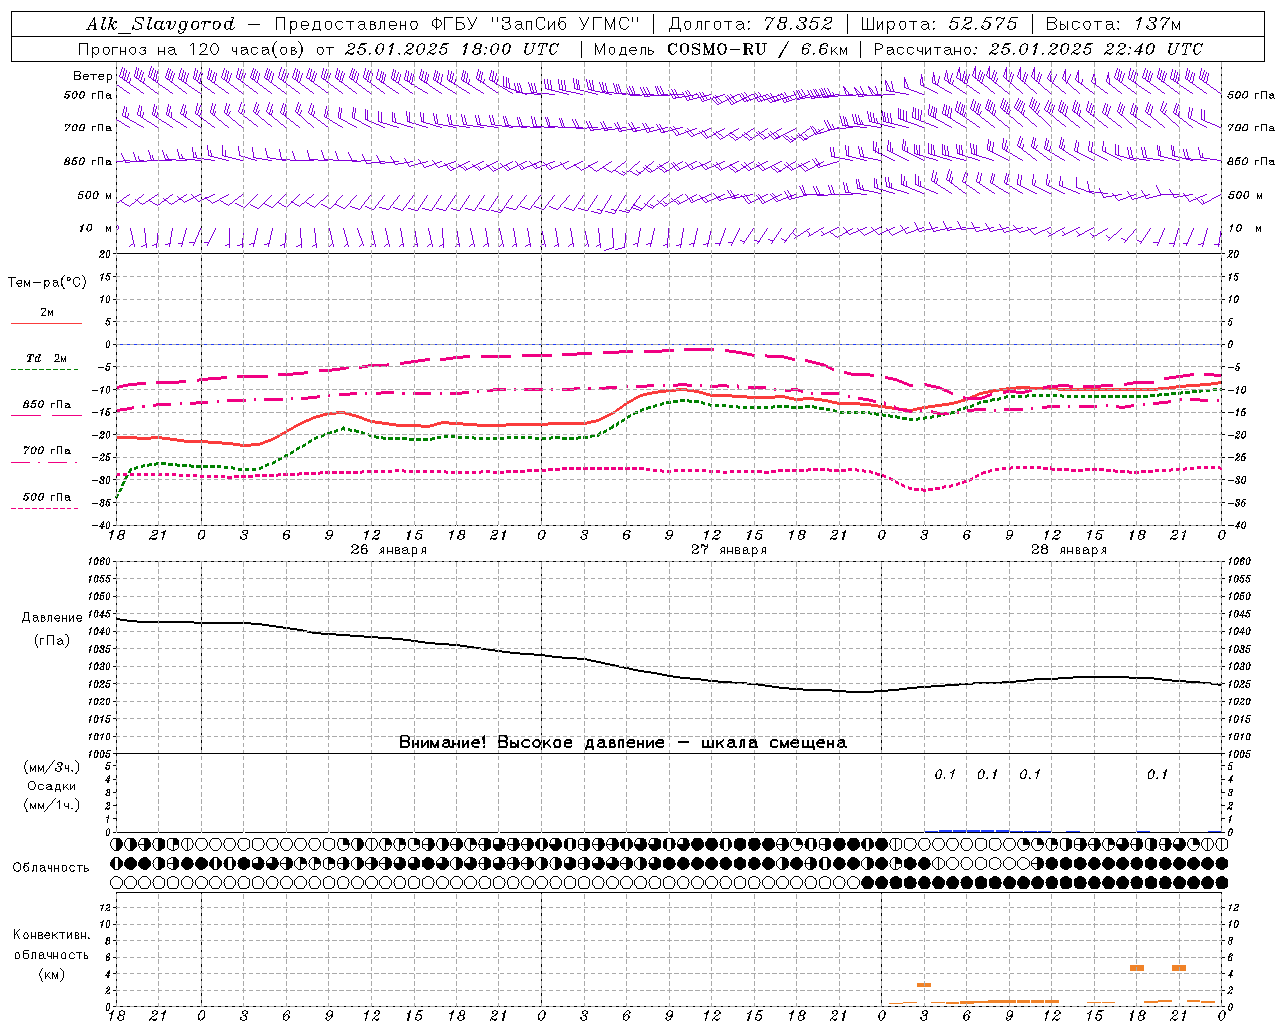
Task: Click the warning Внимание! Высокое давление — шкала смещена
Action: coord(623,743)
